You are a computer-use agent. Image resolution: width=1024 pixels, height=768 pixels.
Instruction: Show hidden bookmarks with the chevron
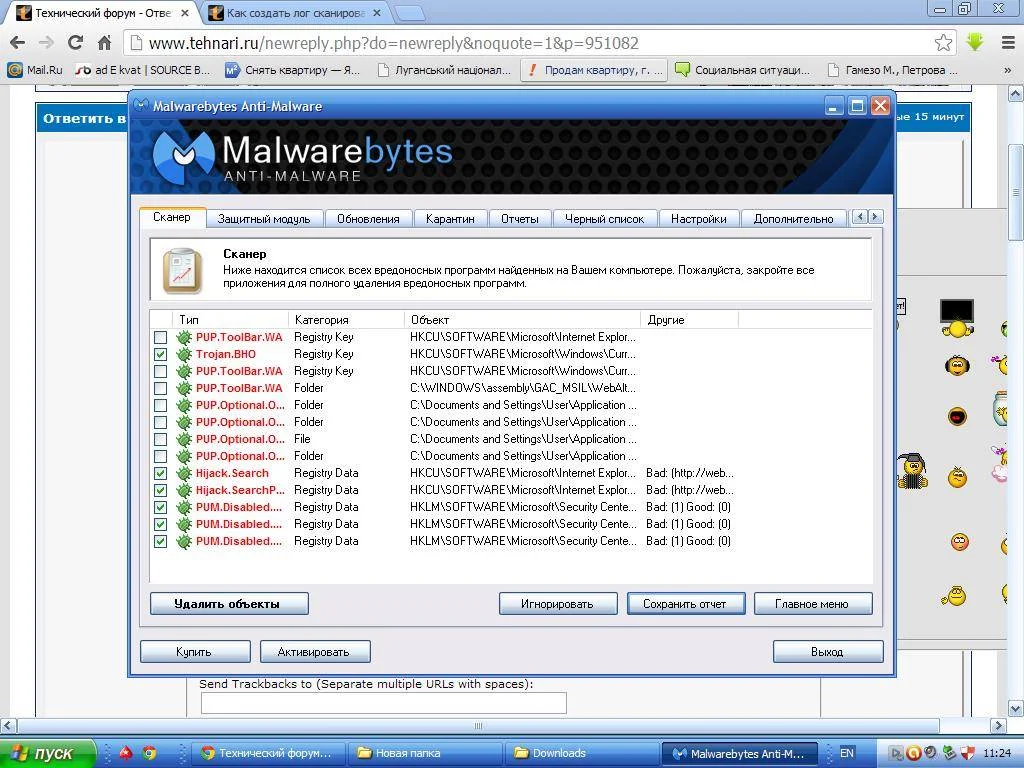click(1007, 70)
